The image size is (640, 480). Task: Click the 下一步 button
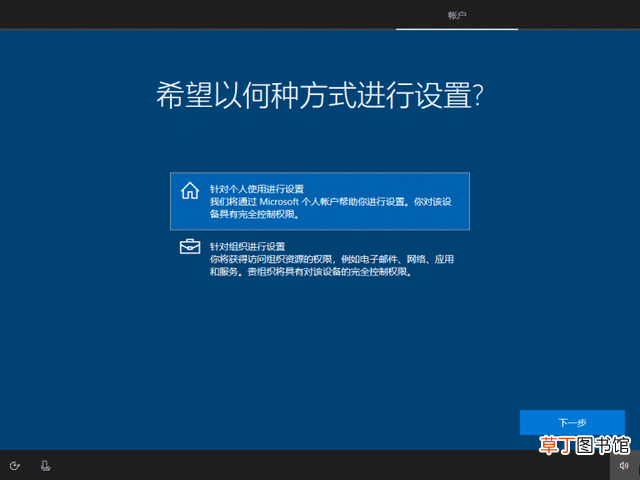(x=572, y=422)
